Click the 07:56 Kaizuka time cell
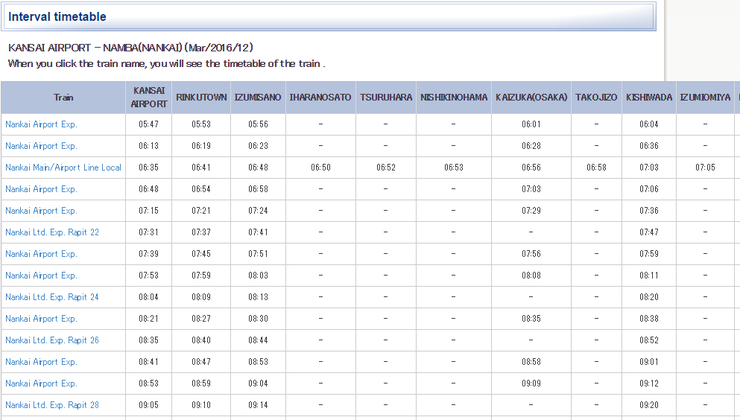Viewport: 740px width, 420px height. 531,254
